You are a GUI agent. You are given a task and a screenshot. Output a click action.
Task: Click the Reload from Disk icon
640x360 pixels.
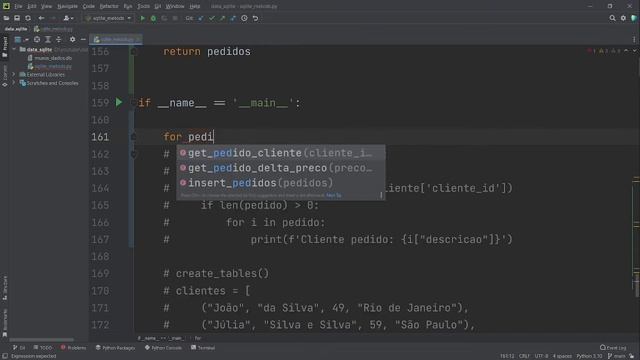[x=28, y=18]
